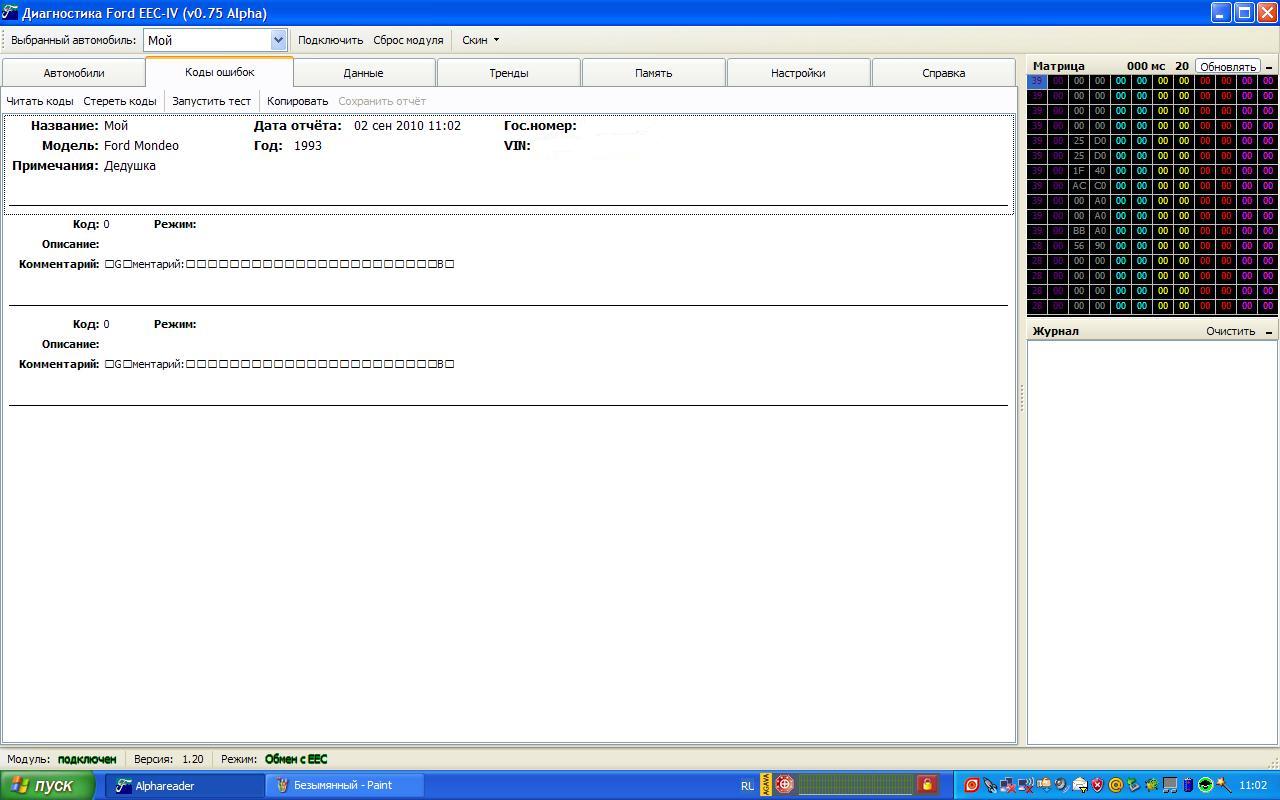Image resolution: width=1280 pixels, height=800 pixels.
Task: Click the Windows пуск Start button
Action: pyautogui.click(x=42, y=786)
